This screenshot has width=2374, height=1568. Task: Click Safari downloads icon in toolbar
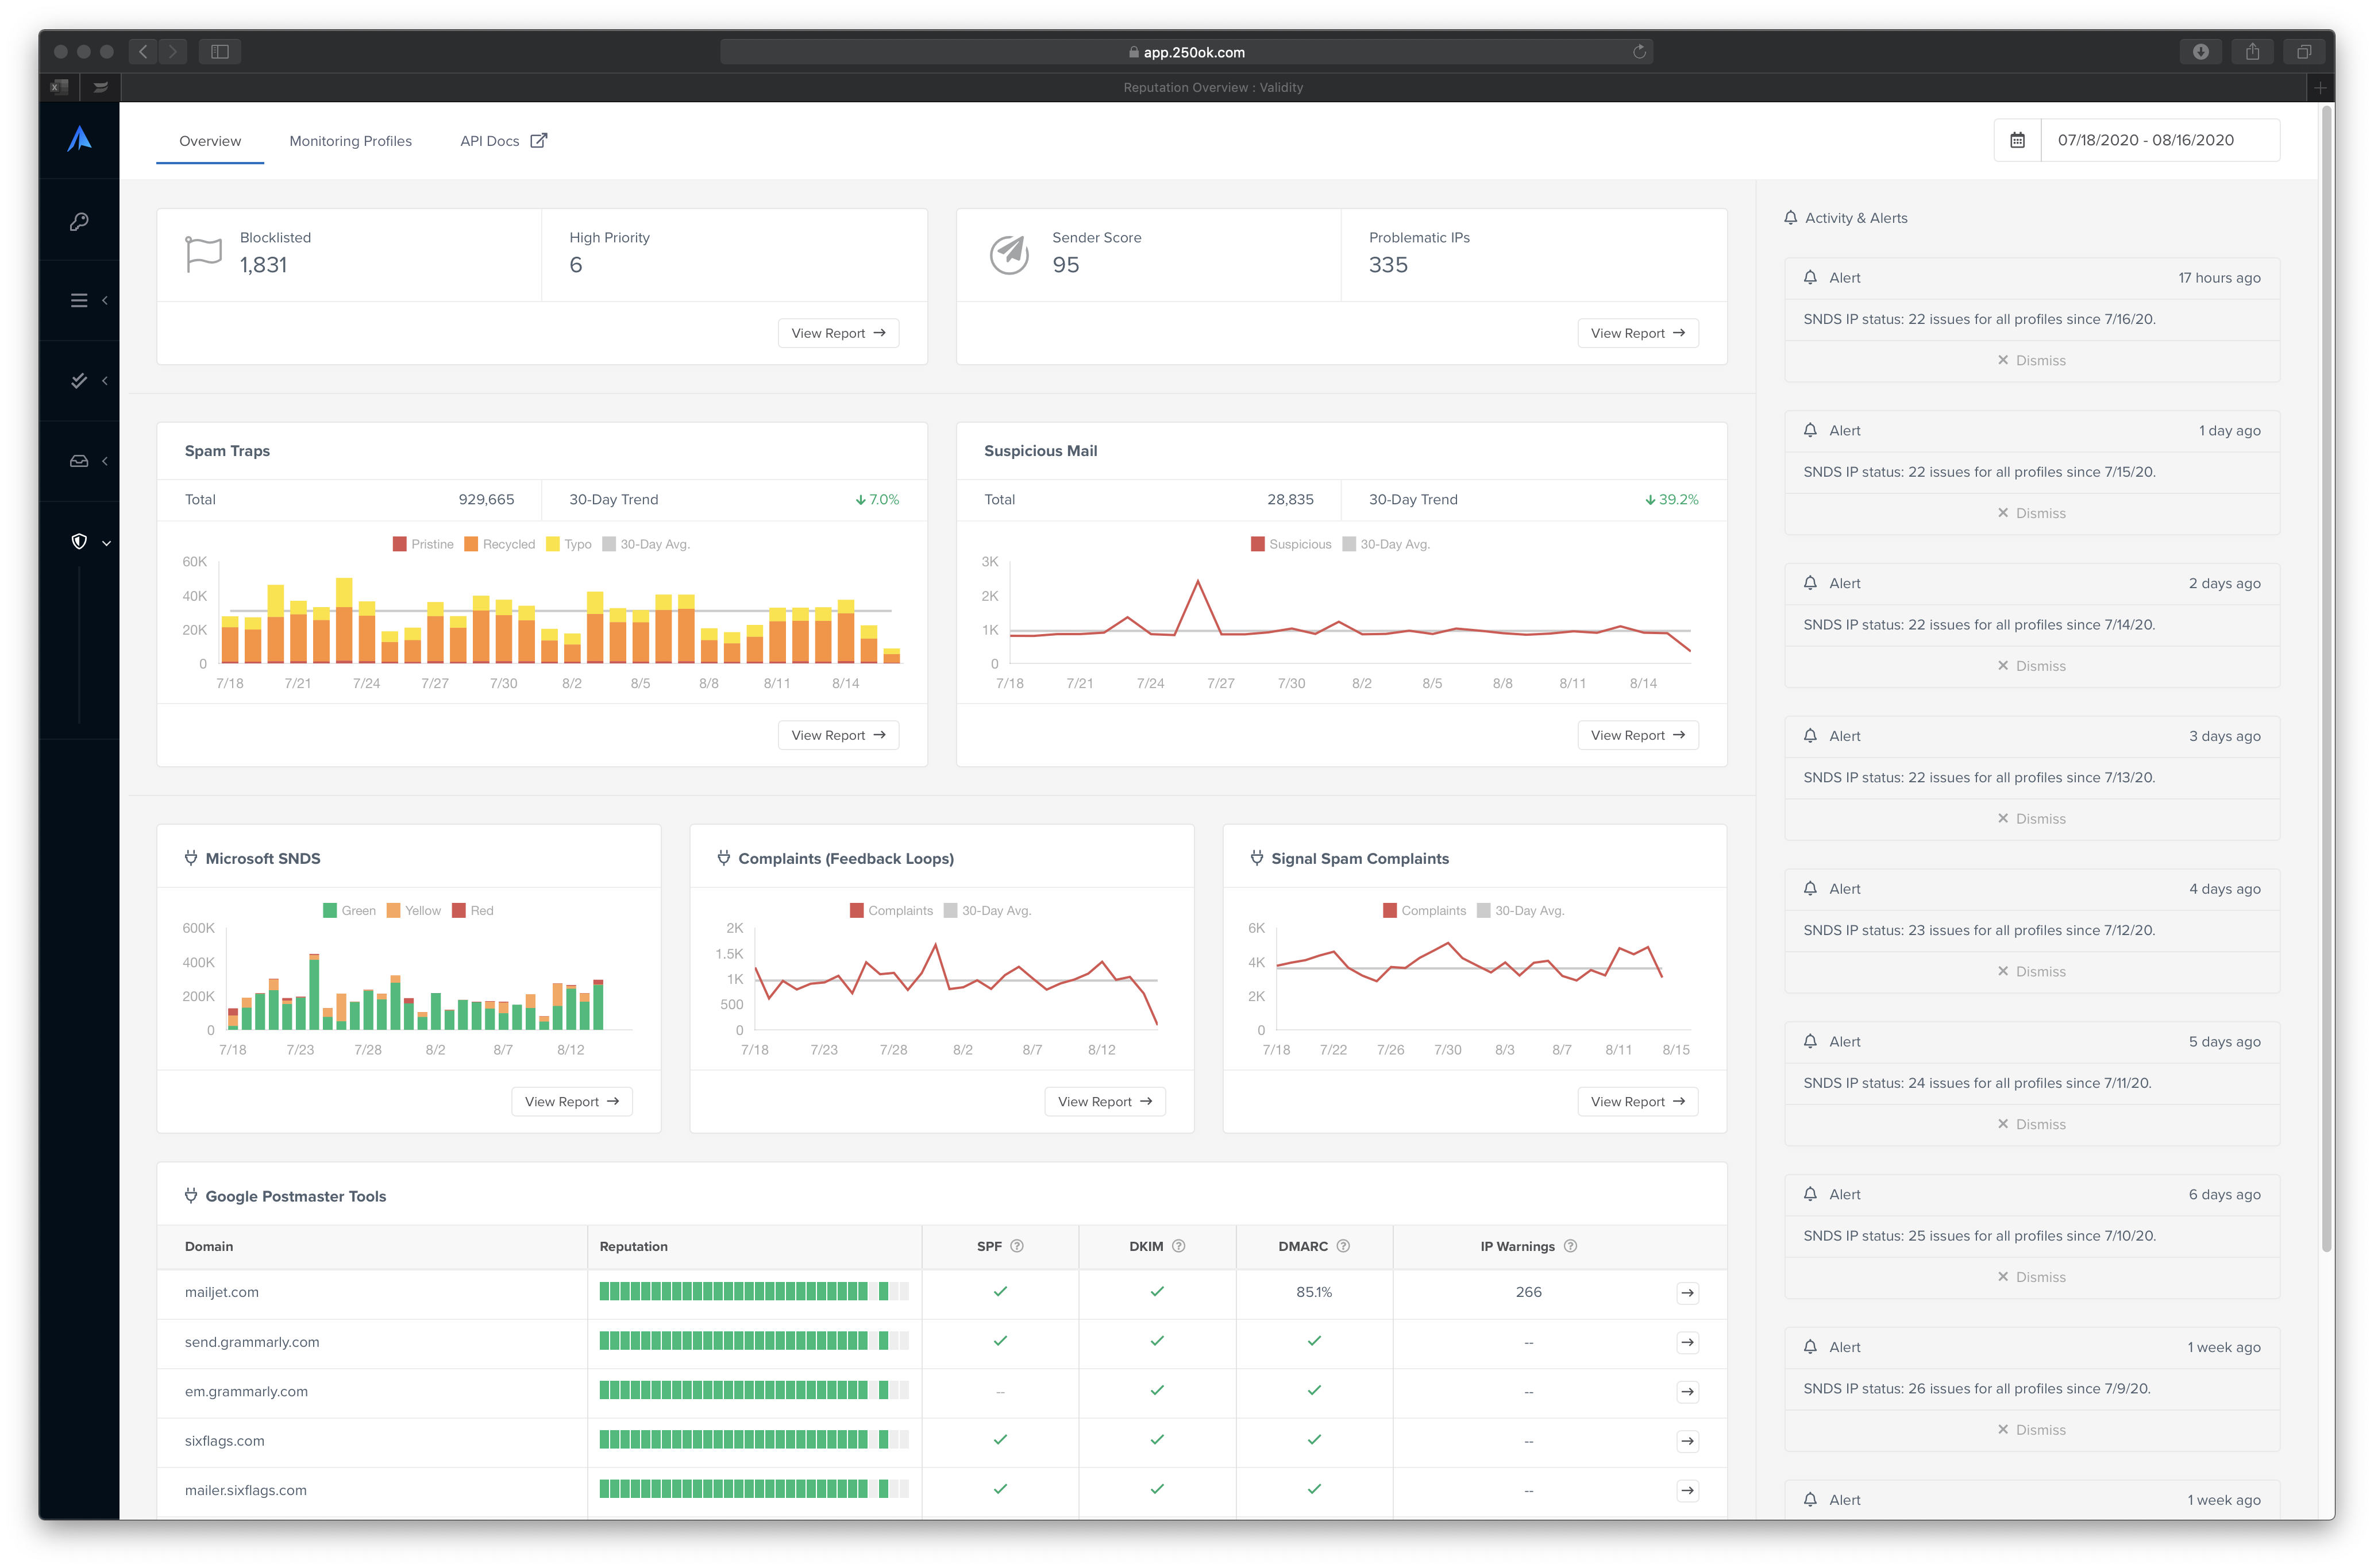[2200, 52]
